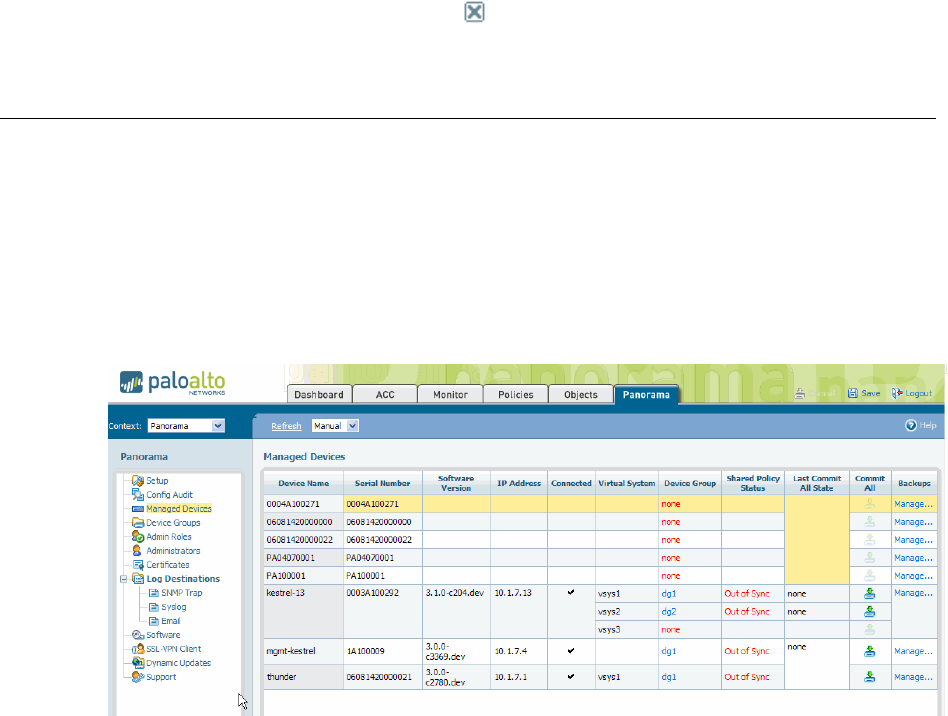Image resolution: width=948 pixels, height=716 pixels.
Task: Click the disabled Commit All icon for PA100001
Action: click(869, 576)
